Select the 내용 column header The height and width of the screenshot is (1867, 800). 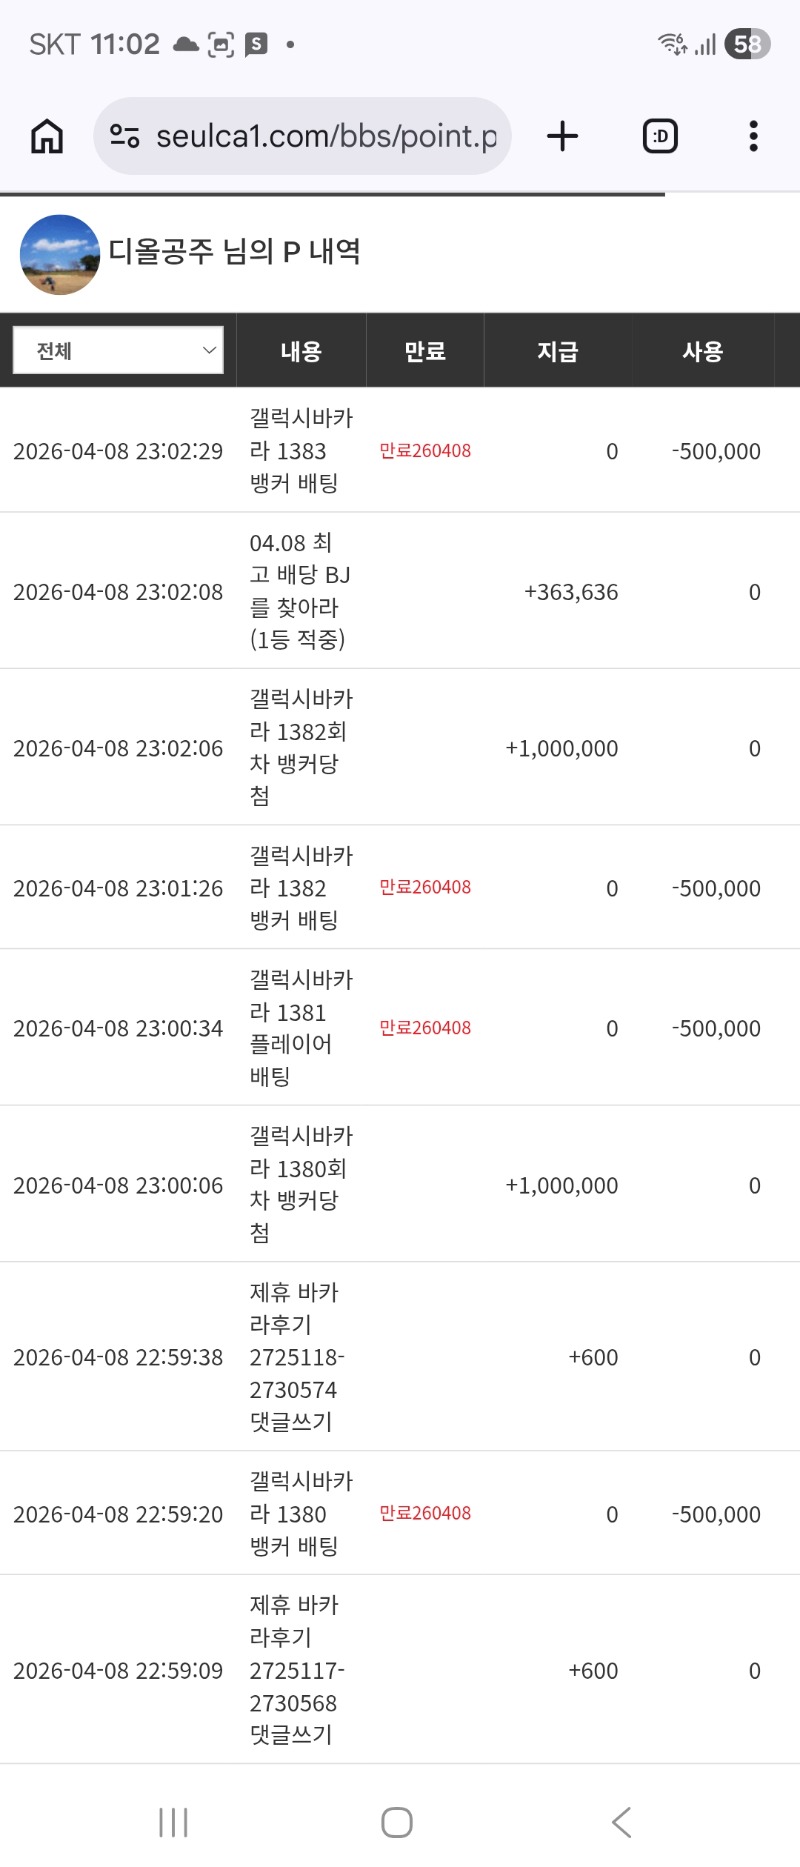coord(301,351)
